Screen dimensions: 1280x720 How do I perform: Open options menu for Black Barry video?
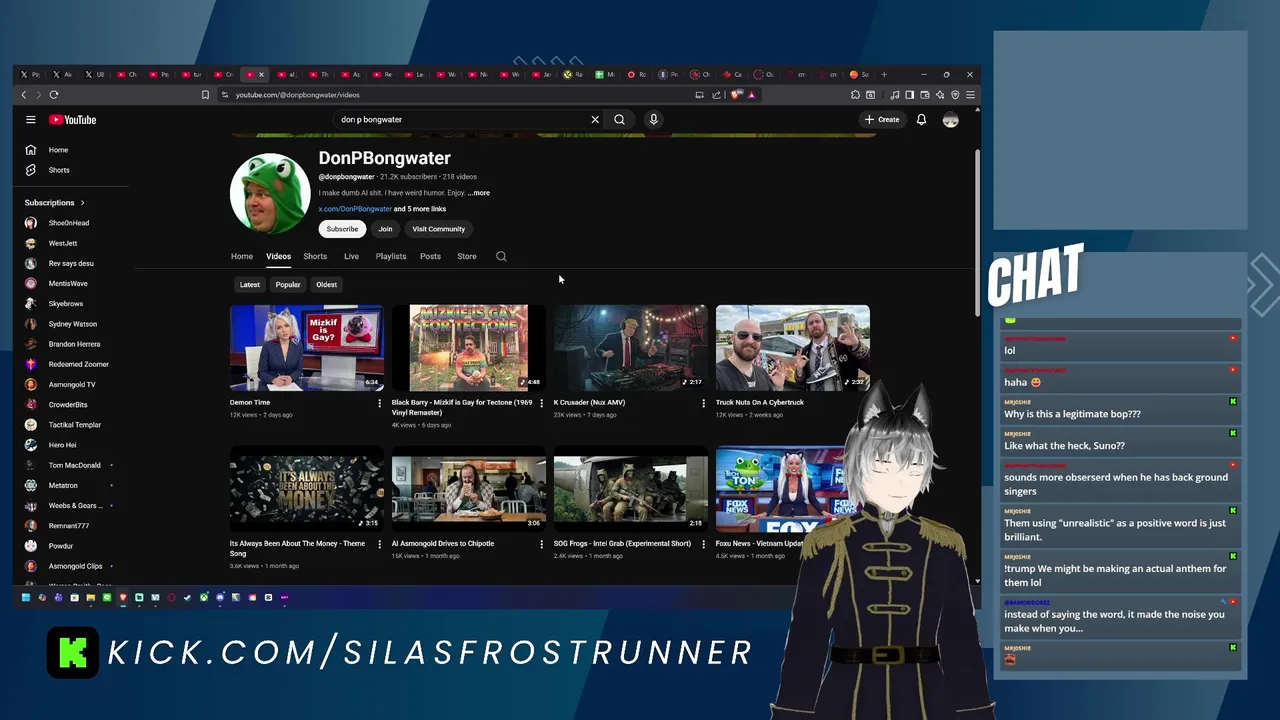pos(541,403)
